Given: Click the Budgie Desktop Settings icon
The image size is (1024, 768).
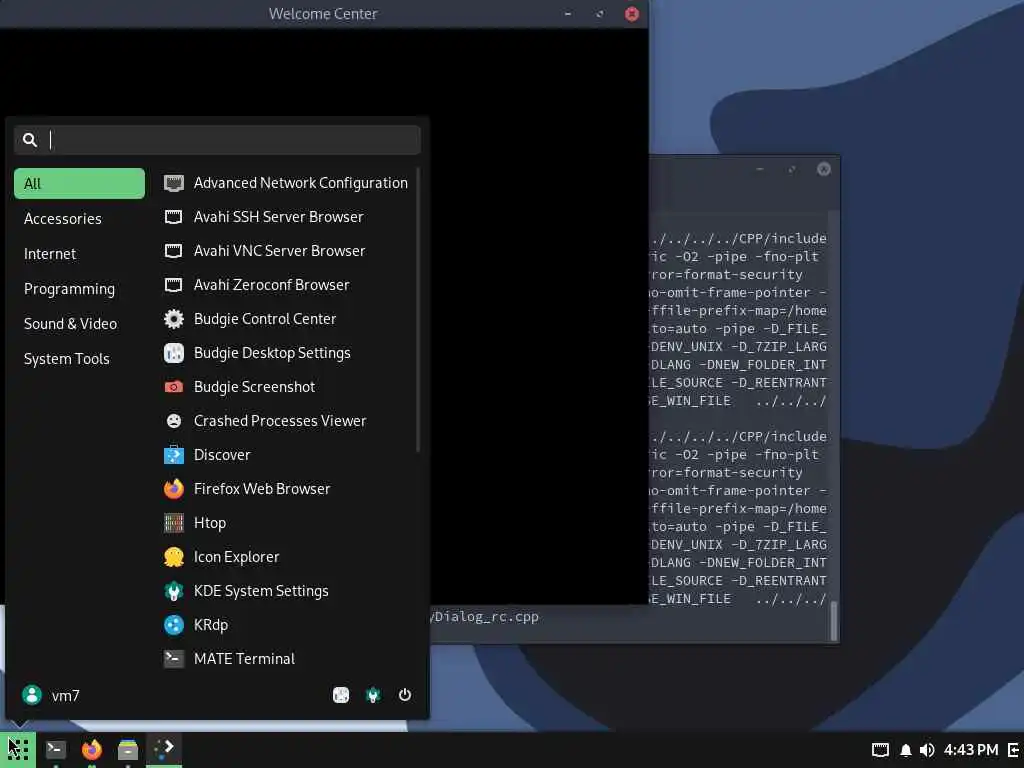Looking at the screenshot, I should click(x=174, y=353).
